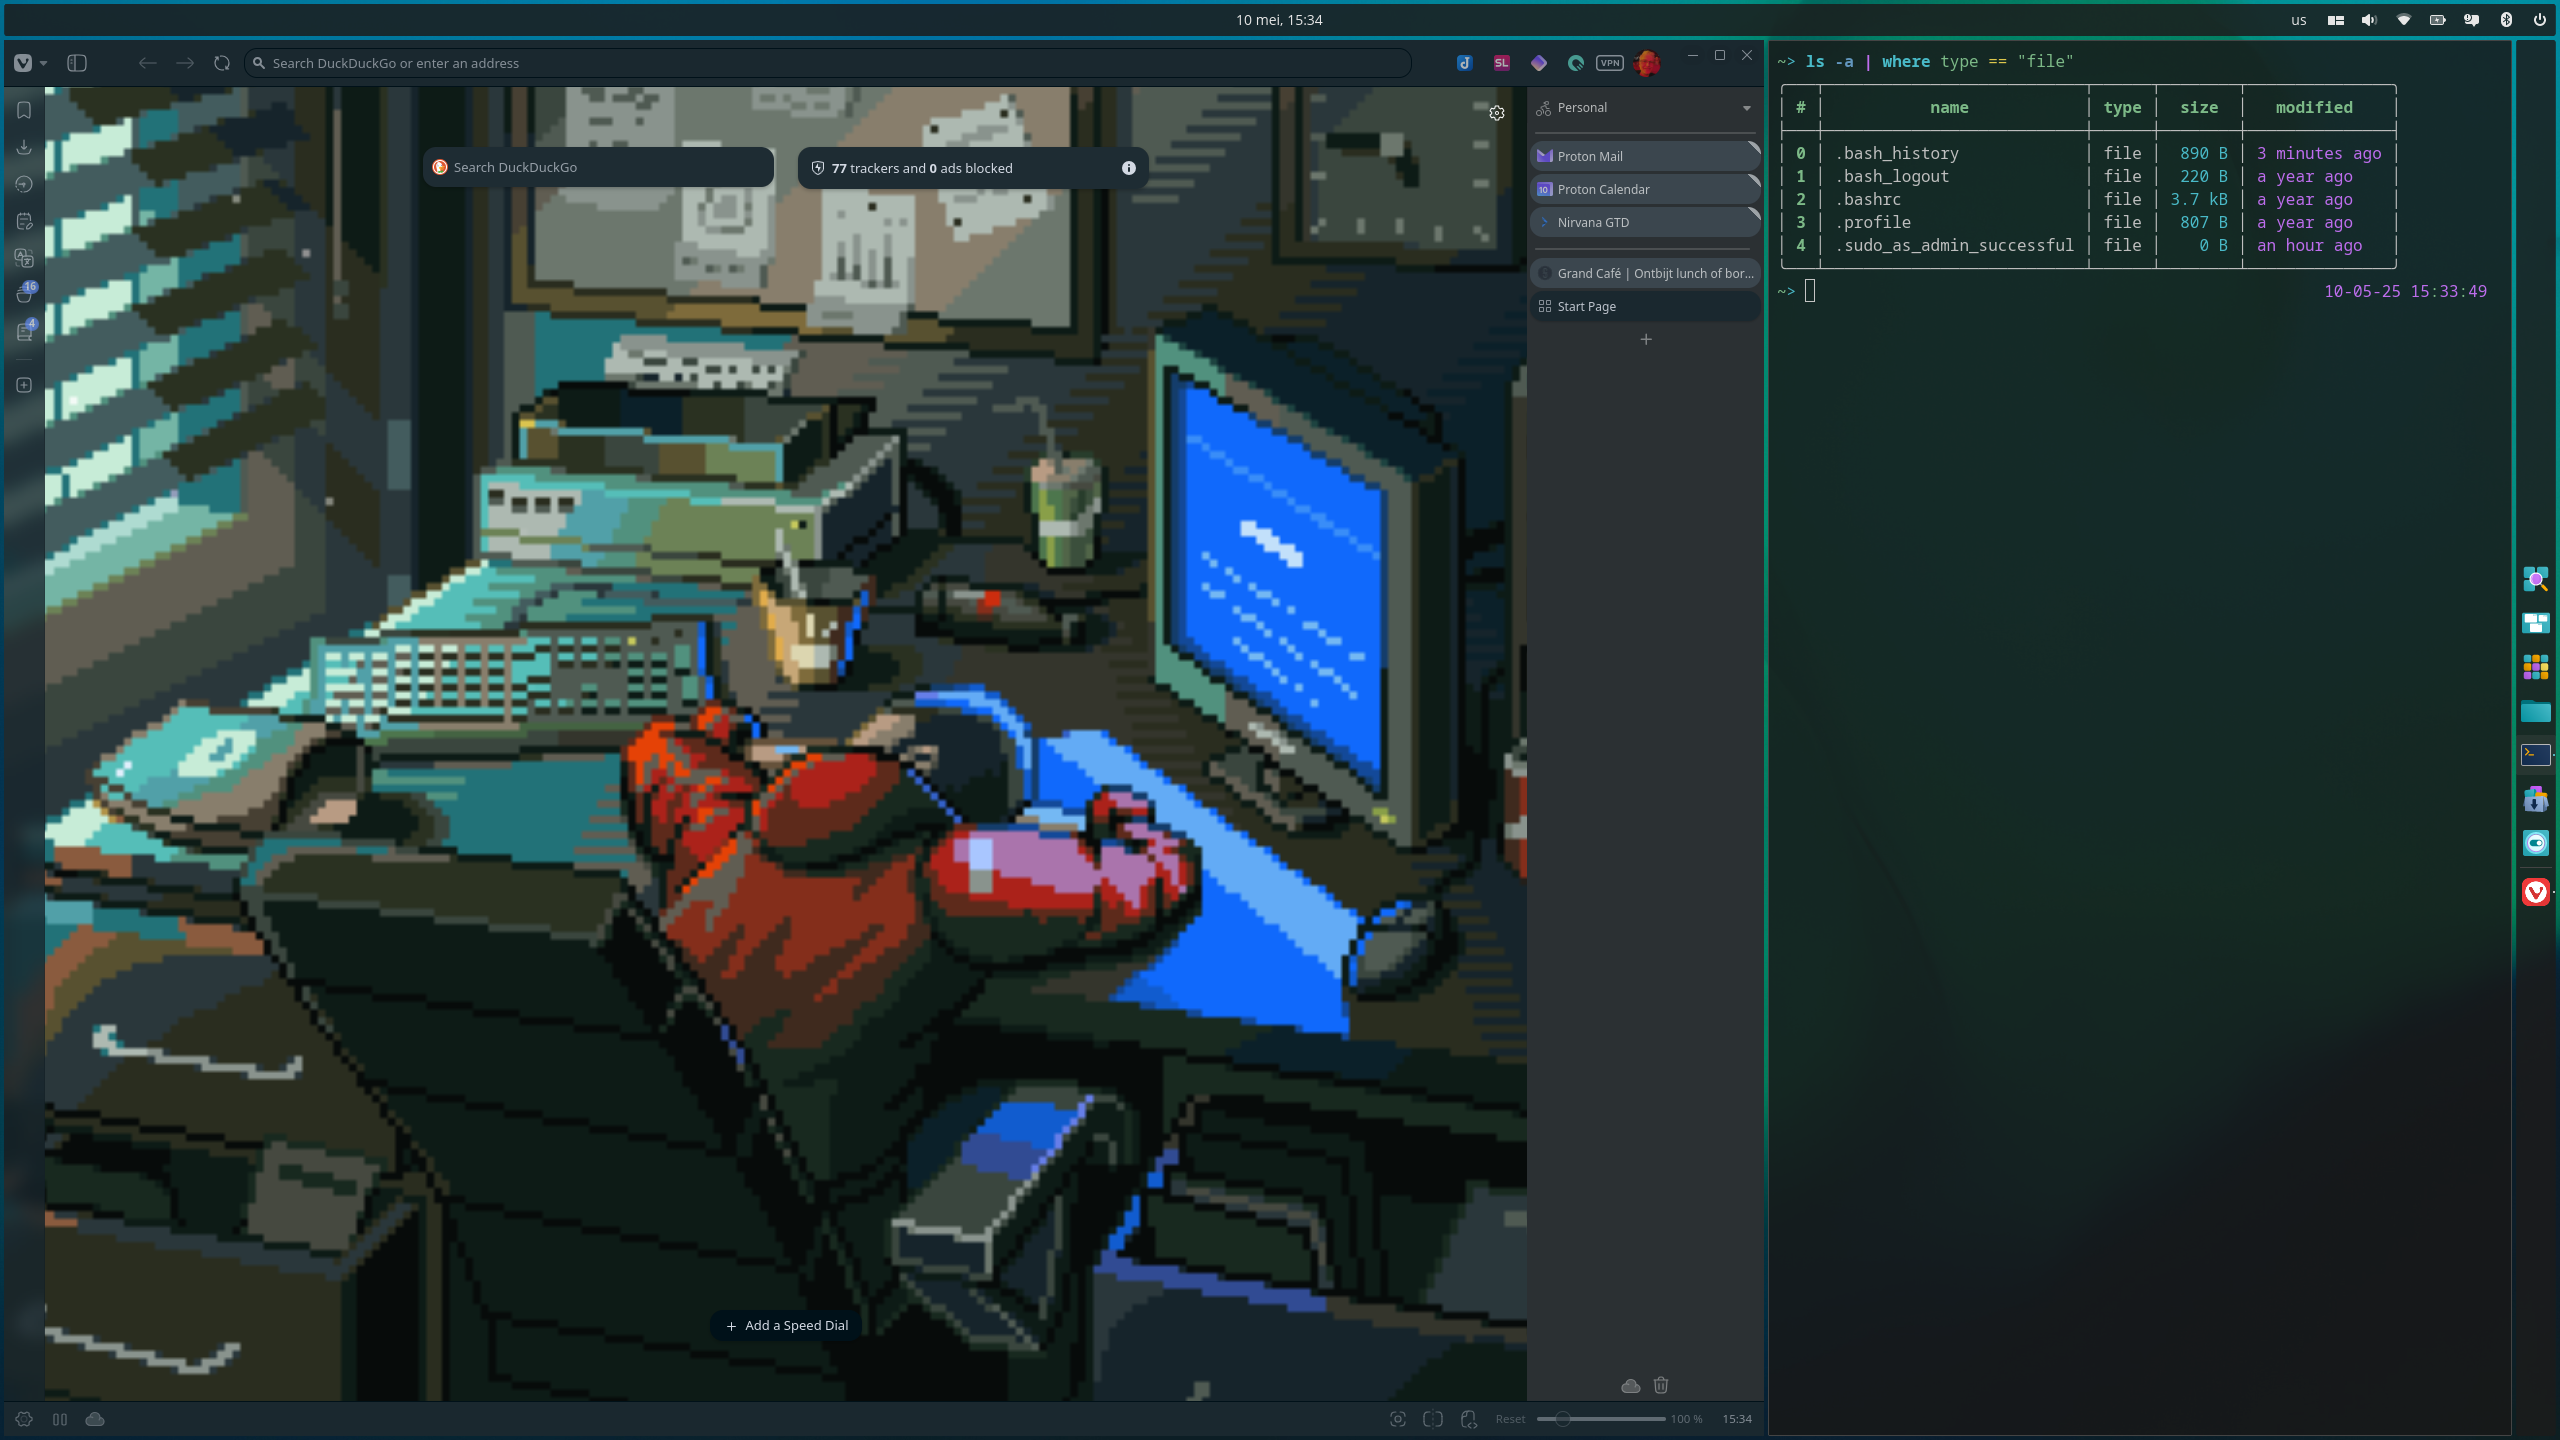Open closed tabs trash icon
This screenshot has height=1440, width=2560.
(x=1661, y=1385)
